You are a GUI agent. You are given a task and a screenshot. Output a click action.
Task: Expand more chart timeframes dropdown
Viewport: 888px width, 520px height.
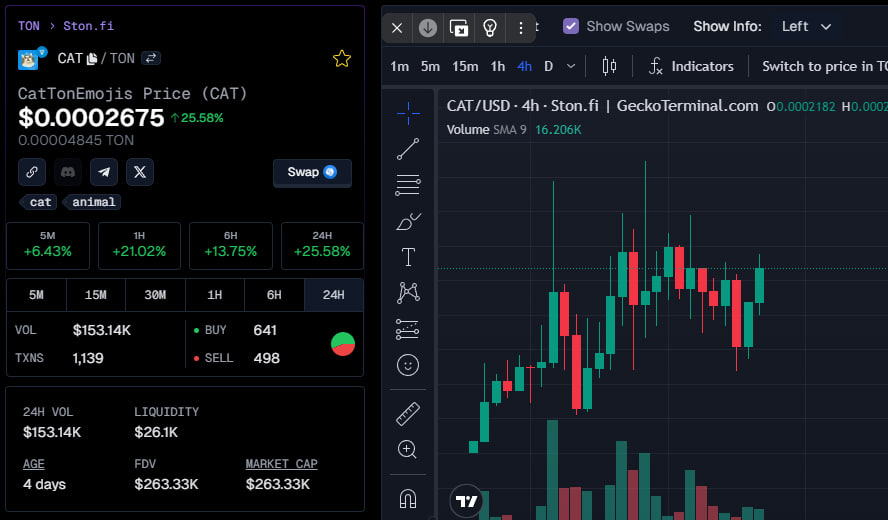pyautogui.click(x=571, y=66)
